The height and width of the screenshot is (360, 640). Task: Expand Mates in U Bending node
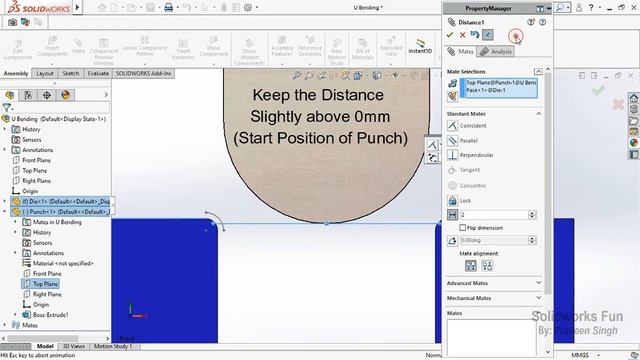coord(16,222)
